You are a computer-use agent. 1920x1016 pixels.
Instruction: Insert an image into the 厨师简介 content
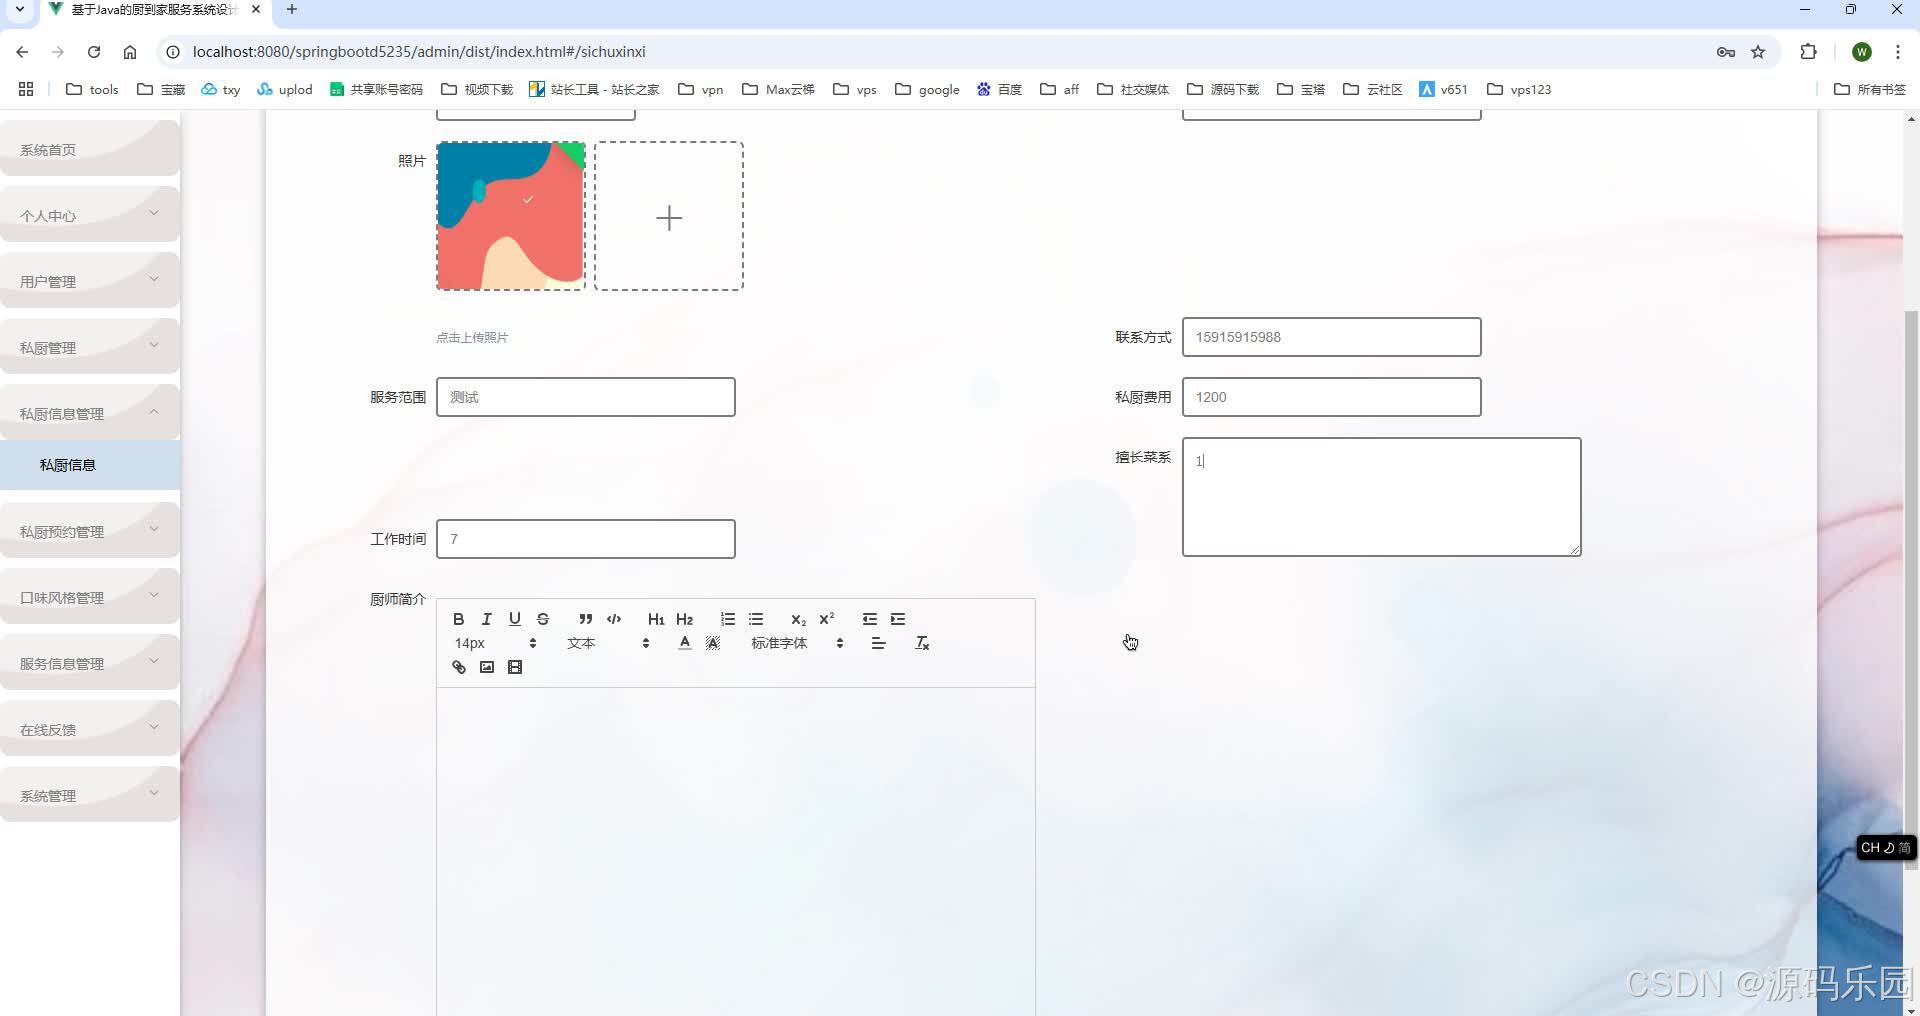point(487,667)
